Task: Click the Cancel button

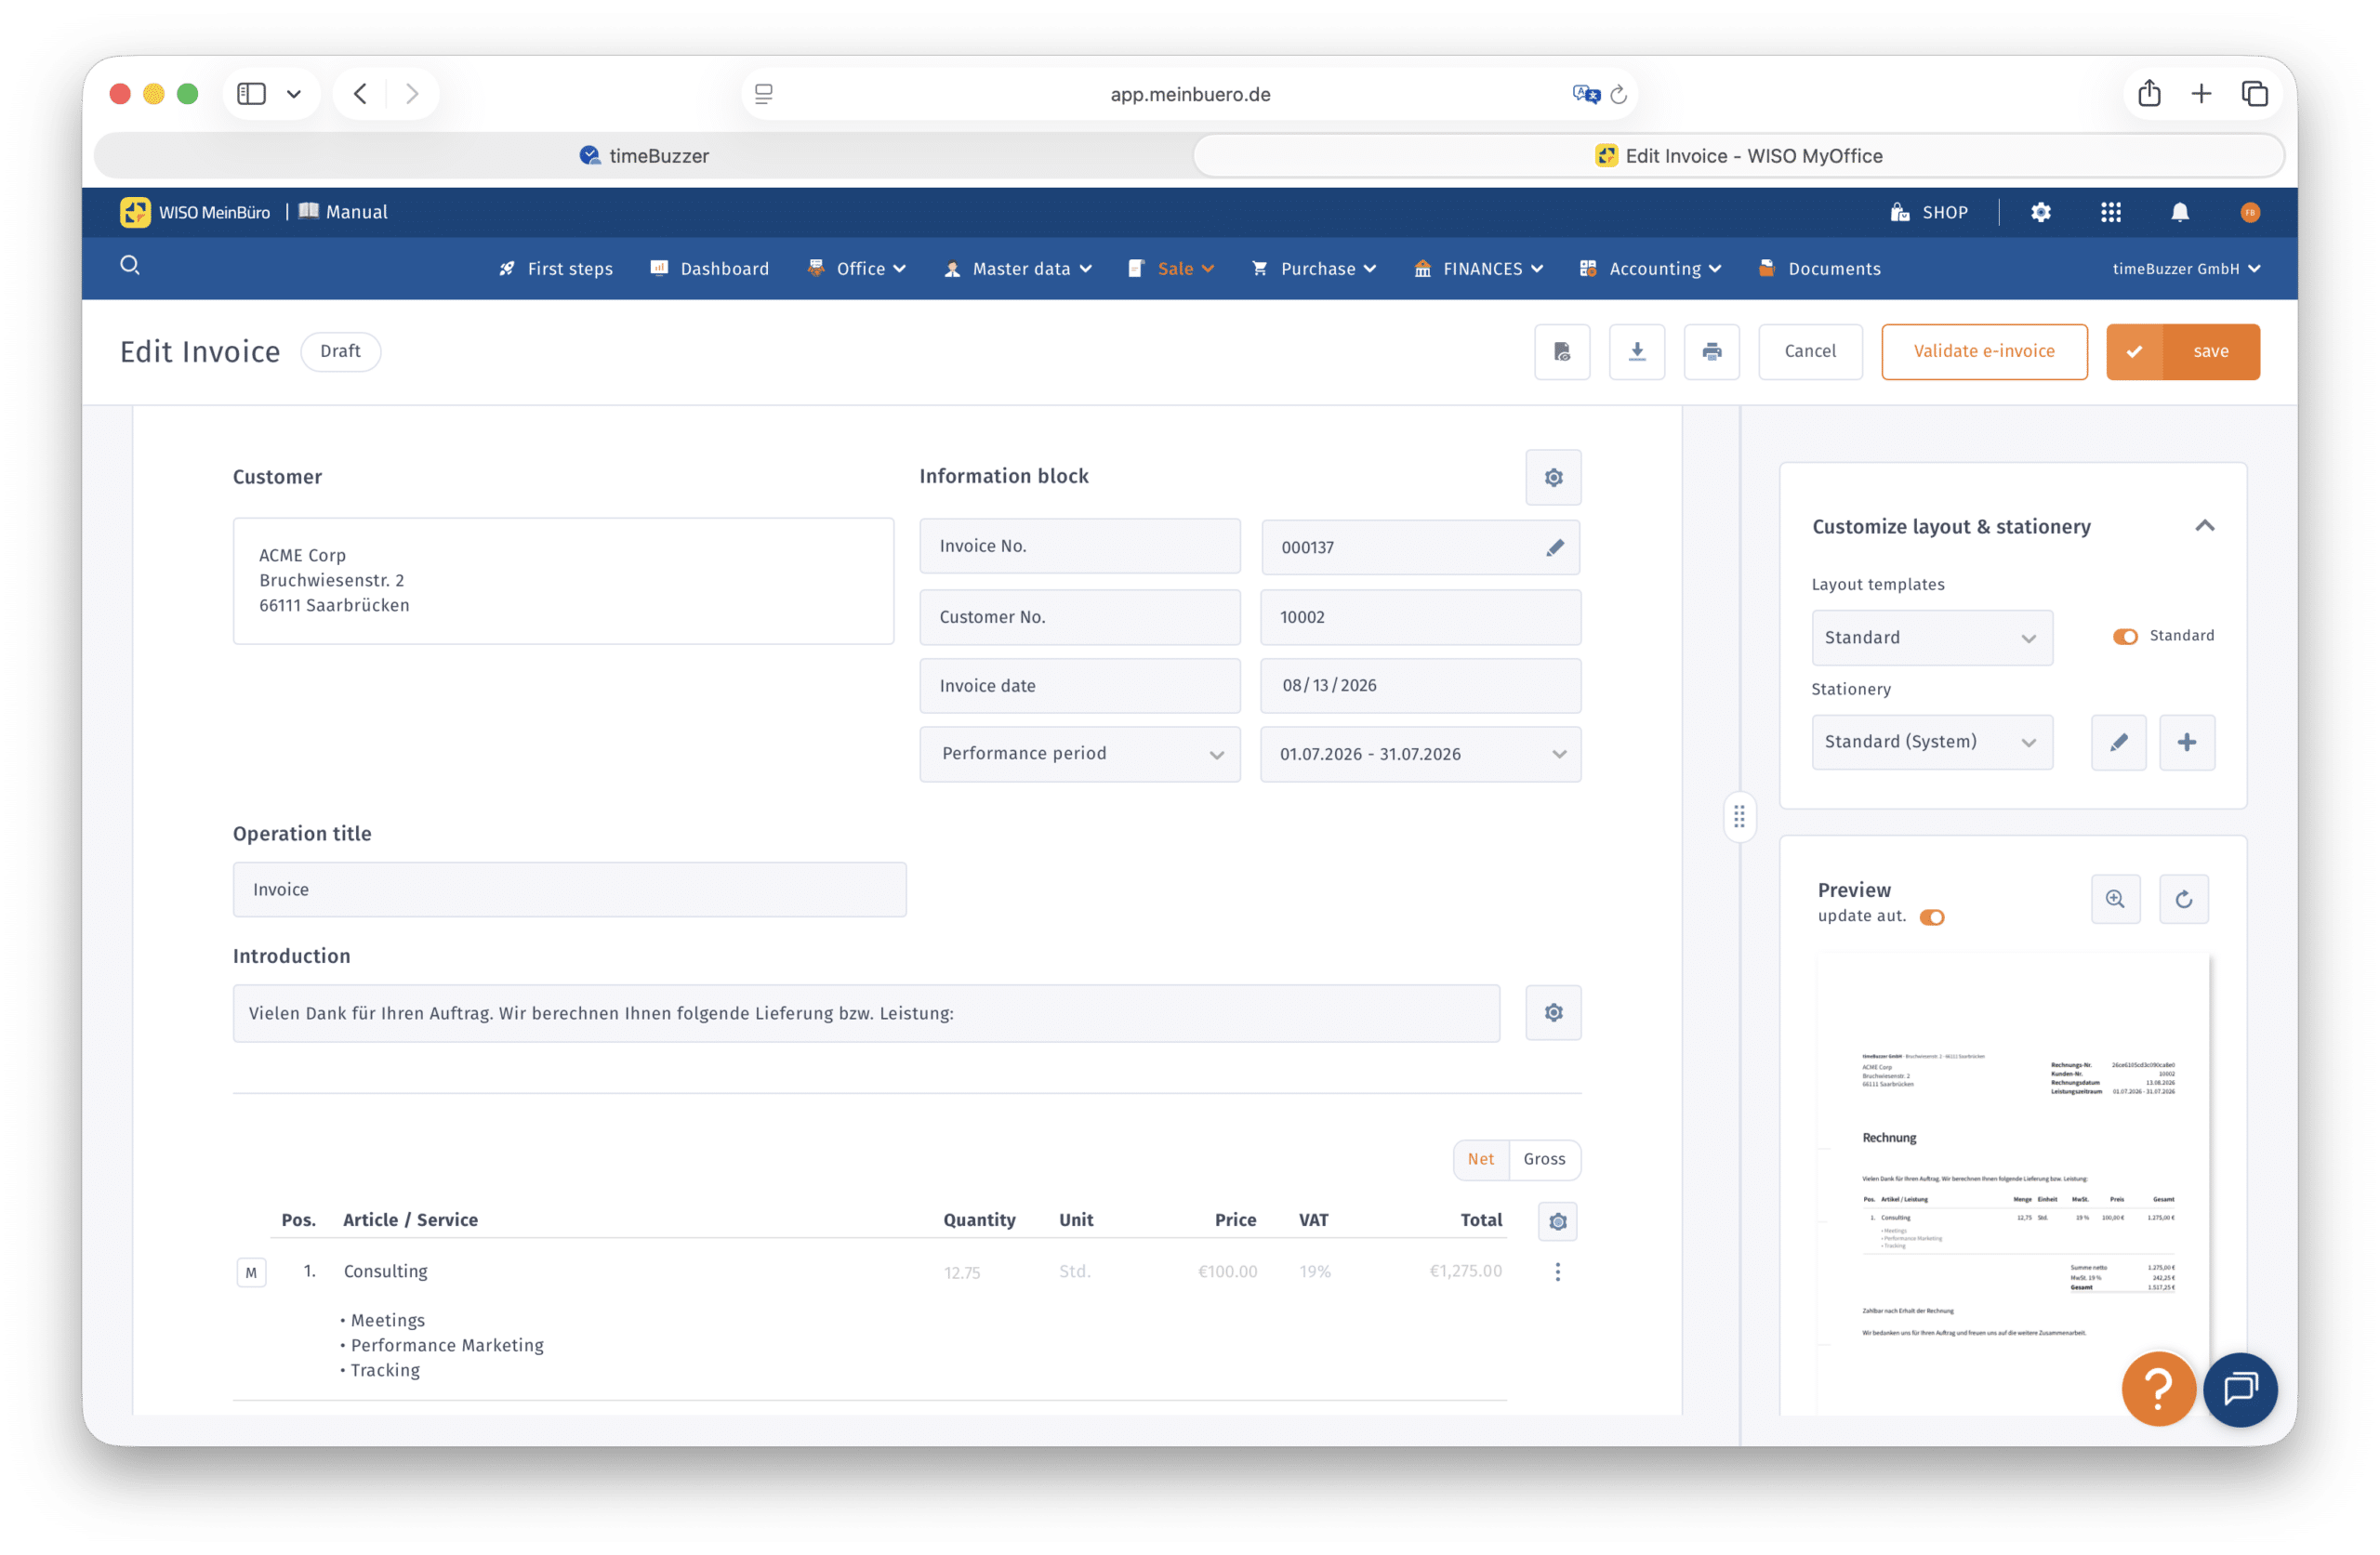Action: click(1810, 351)
